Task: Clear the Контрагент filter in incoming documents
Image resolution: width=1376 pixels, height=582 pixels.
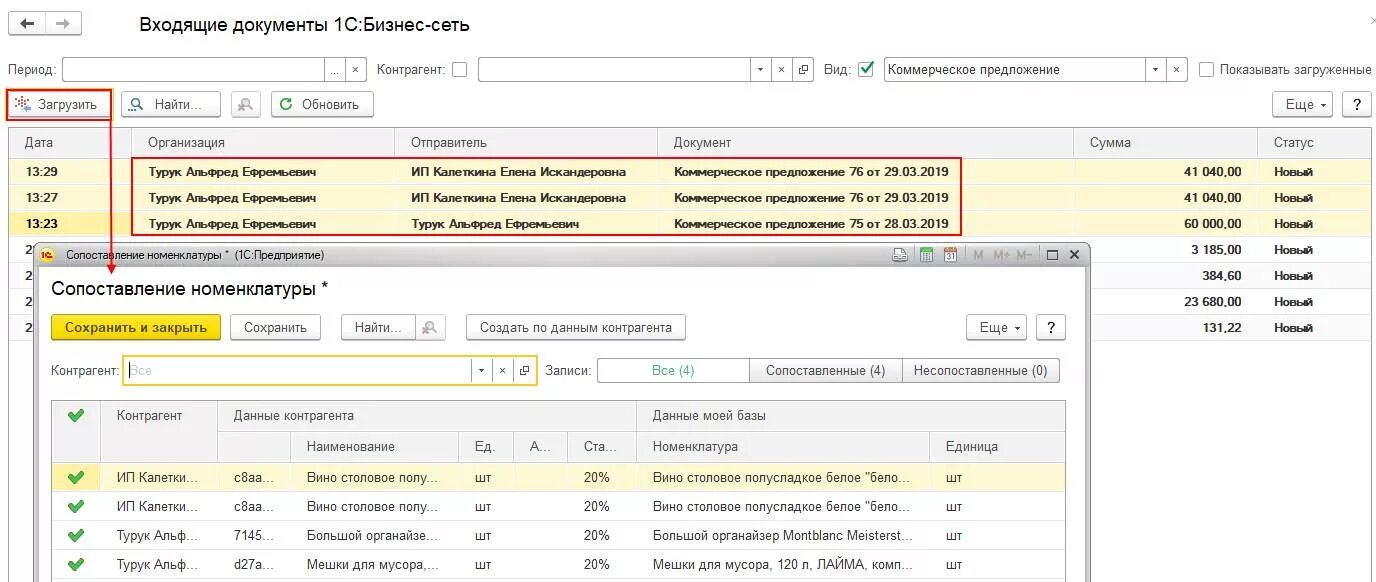Action: [782, 69]
